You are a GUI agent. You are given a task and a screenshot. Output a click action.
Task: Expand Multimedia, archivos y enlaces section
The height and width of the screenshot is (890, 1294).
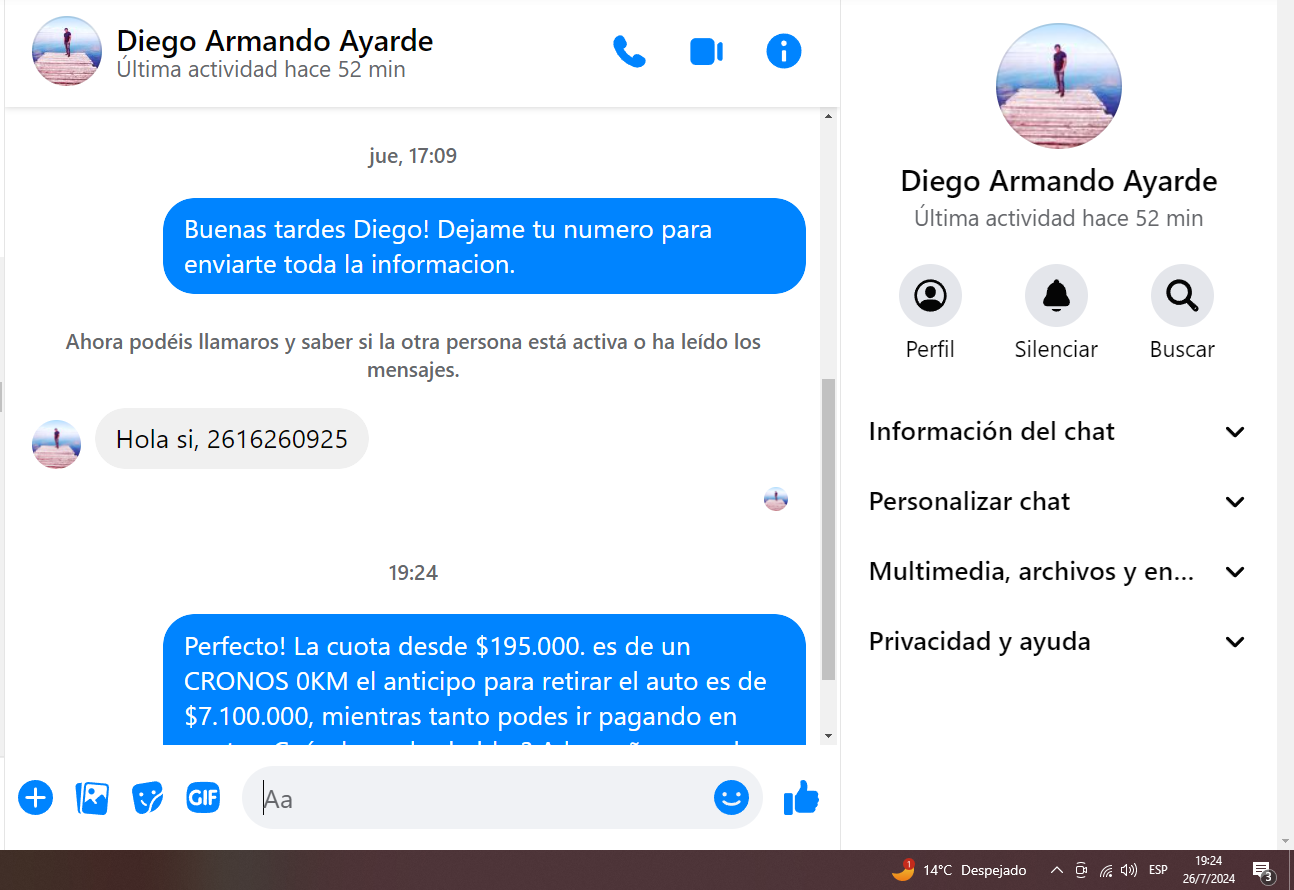pyautogui.click(x=1058, y=572)
